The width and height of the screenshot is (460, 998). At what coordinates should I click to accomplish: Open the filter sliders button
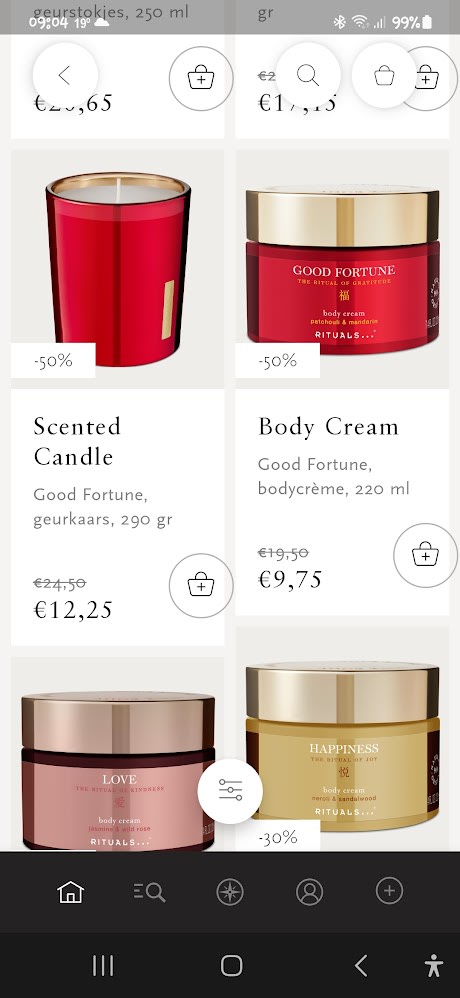(x=230, y=791)
